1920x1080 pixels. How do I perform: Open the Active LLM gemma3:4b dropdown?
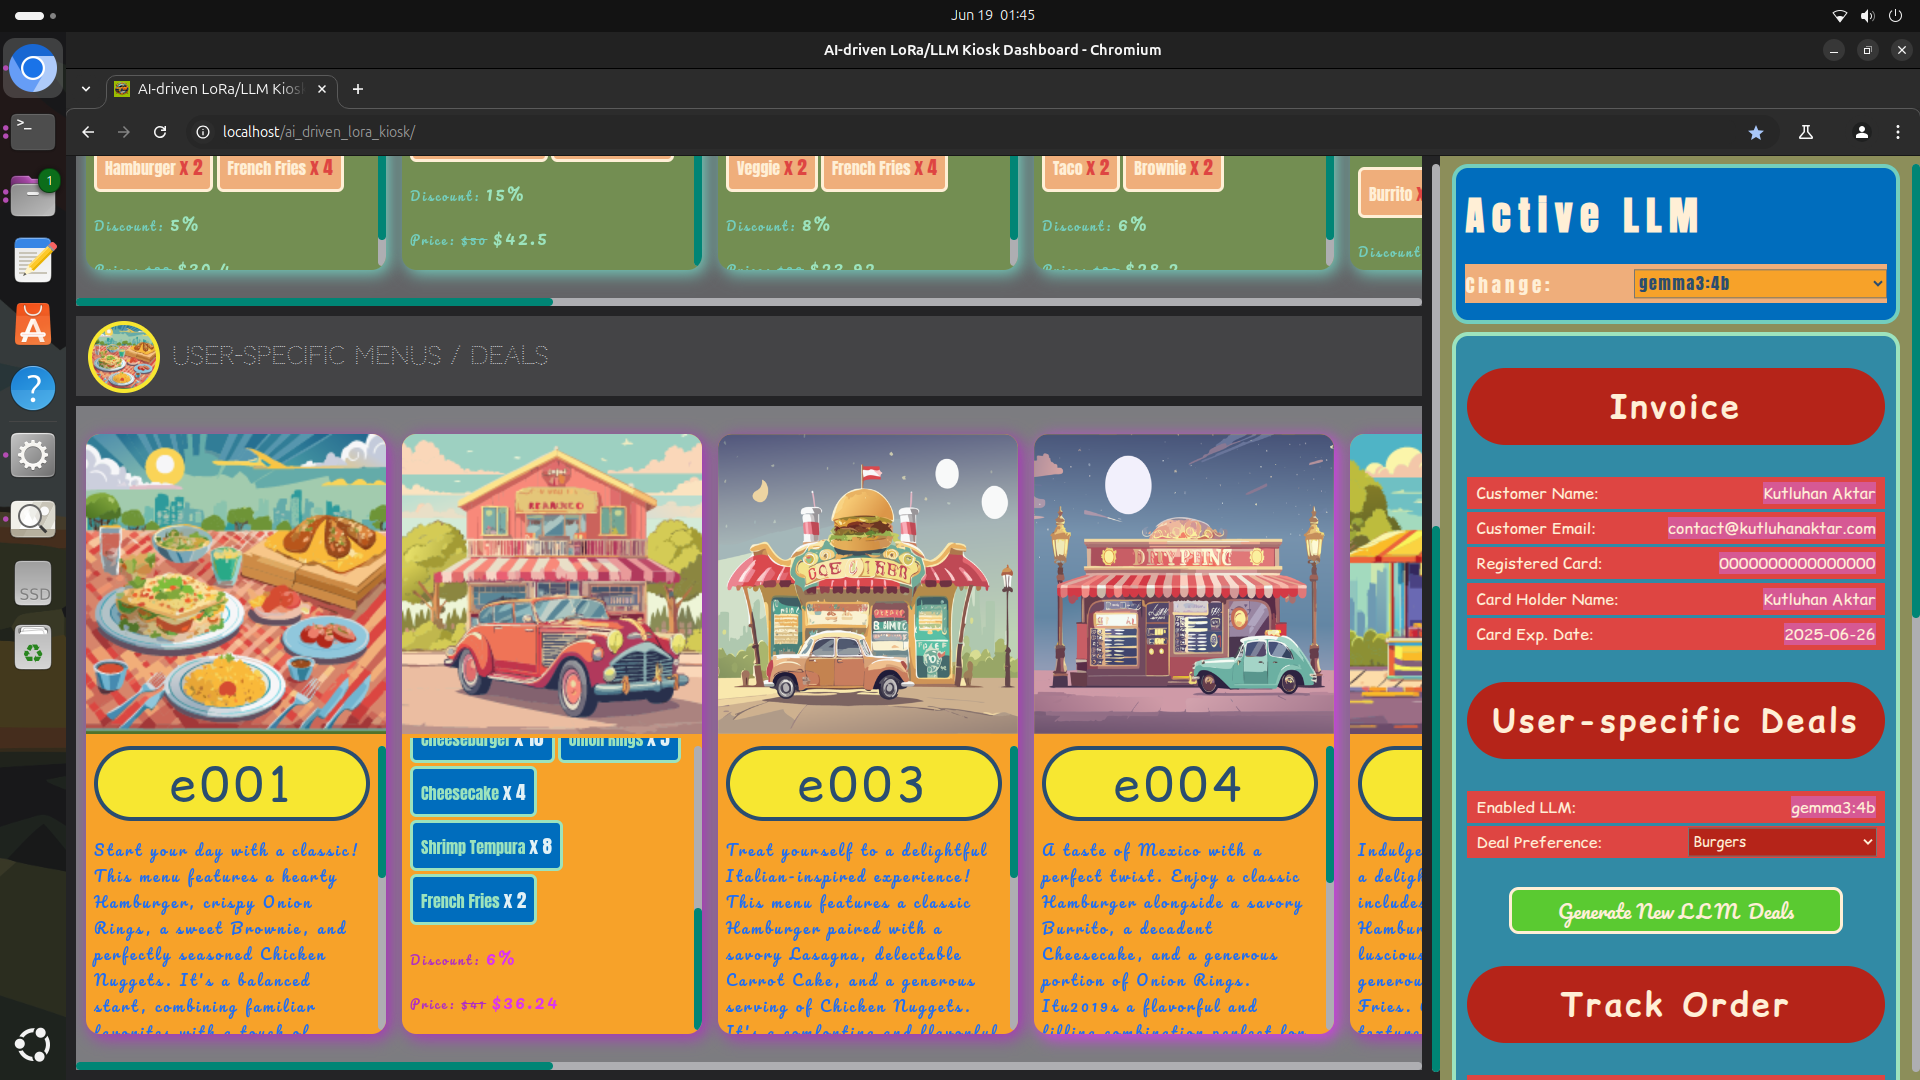[1760, 284]
